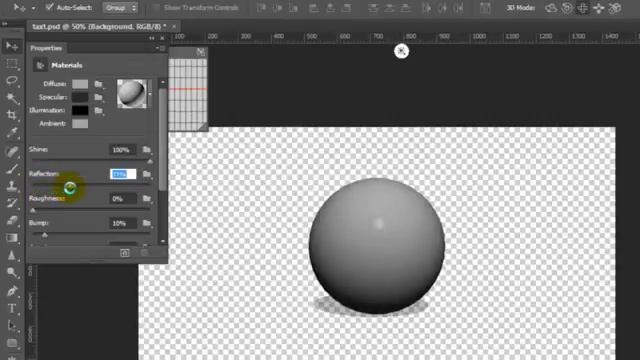The height and width of the screenshot is (360, 640).
Task: Open the Properties panel flyout menu
Action: pyautogui.click(x=160, y=48)
